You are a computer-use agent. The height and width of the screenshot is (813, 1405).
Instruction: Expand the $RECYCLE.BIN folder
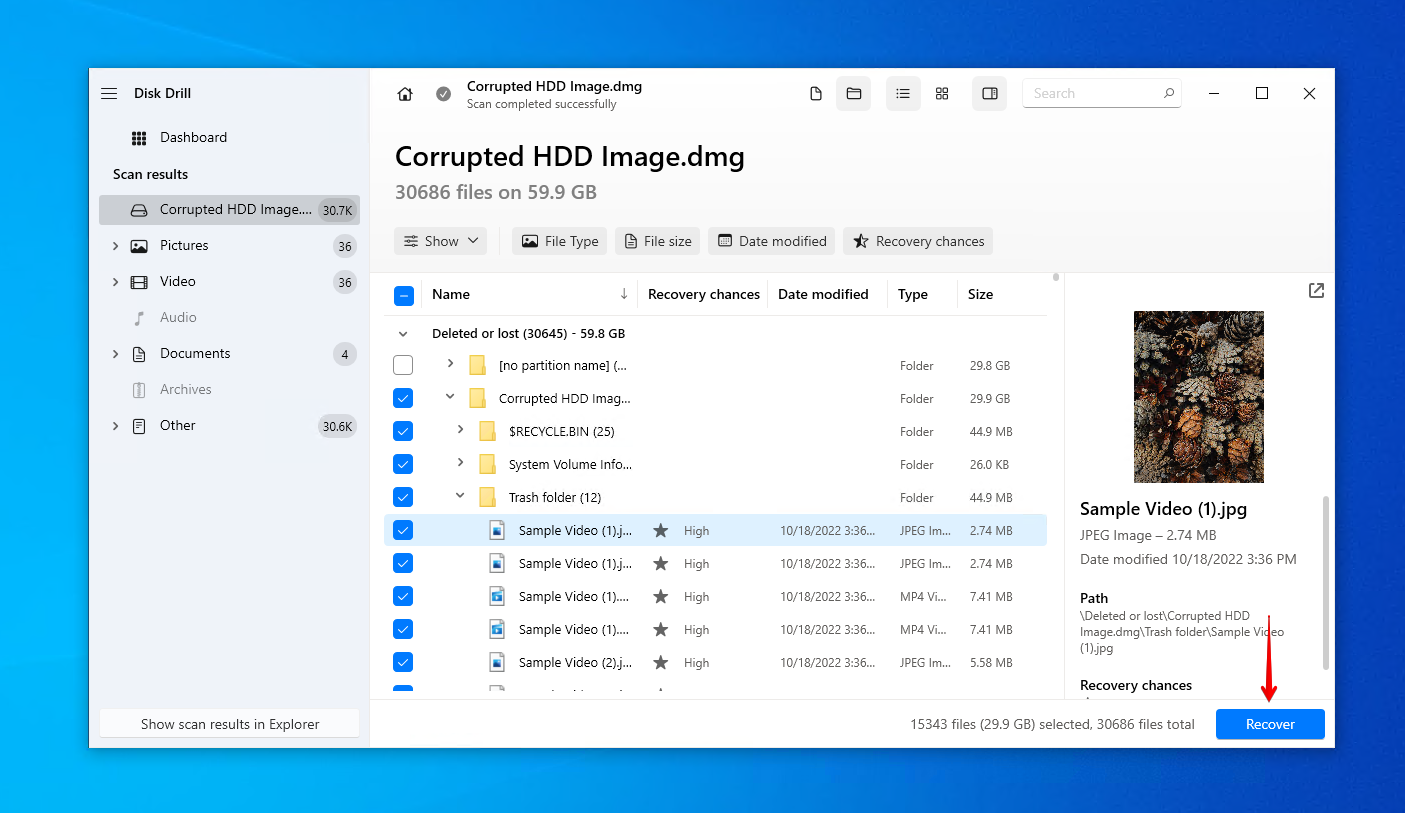coord(460,431)
